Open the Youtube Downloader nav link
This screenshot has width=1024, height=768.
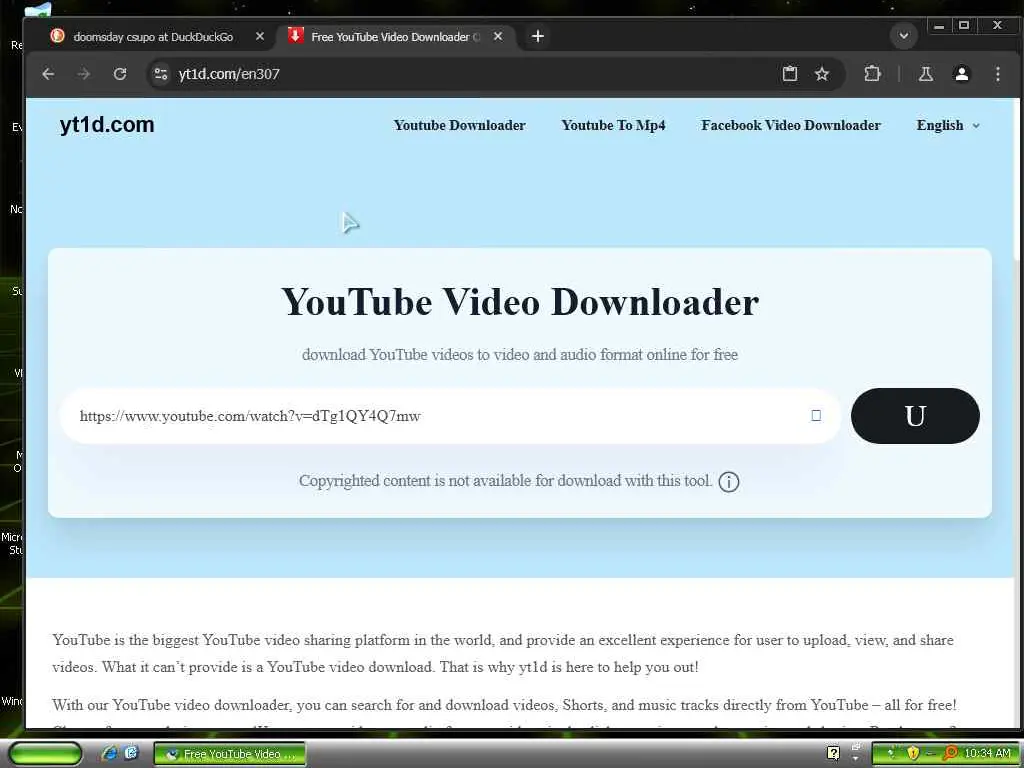[x=459, y=125]
